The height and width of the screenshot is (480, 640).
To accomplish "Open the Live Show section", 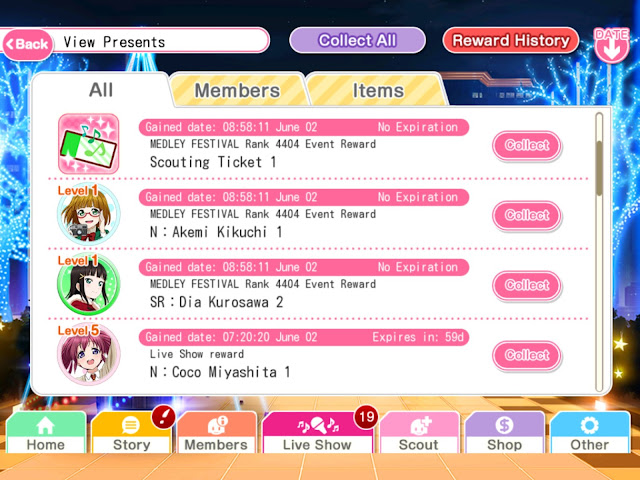I will 318,433.
